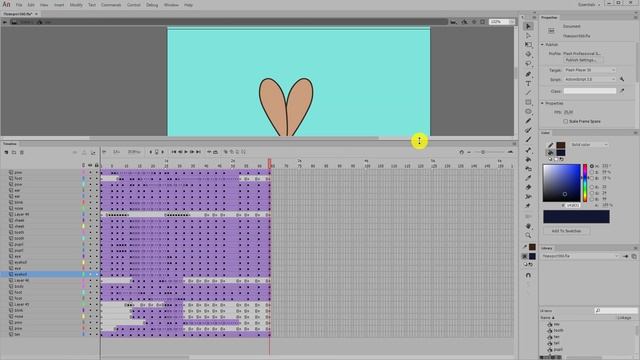The image size is (640, 360).
Task: Switch to the Library panel tab
Action: coord(547,248)
